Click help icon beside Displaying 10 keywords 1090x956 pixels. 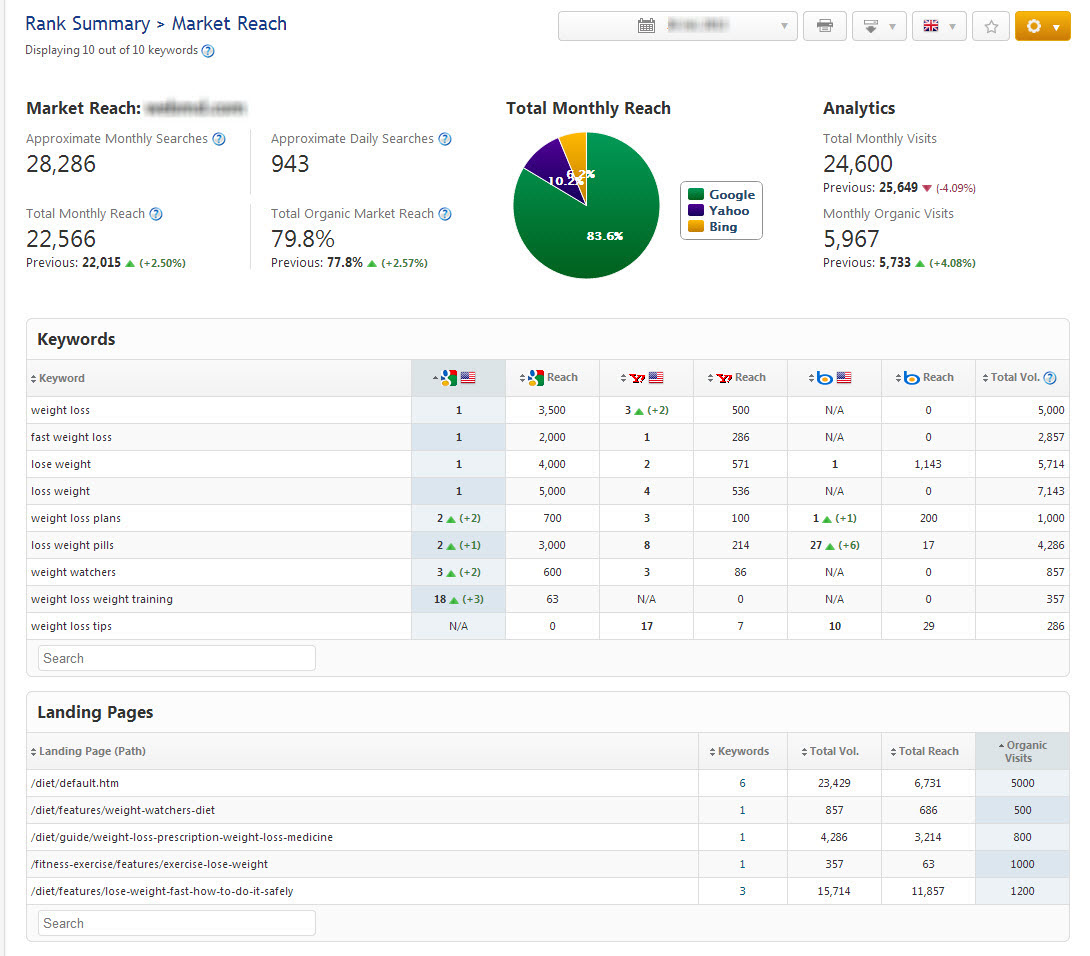point(208,51)
